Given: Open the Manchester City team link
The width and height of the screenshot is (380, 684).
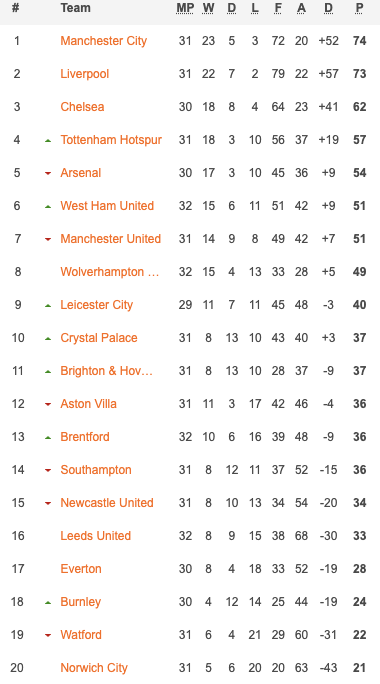Looking at the screenshot, I should pos(103,41).
